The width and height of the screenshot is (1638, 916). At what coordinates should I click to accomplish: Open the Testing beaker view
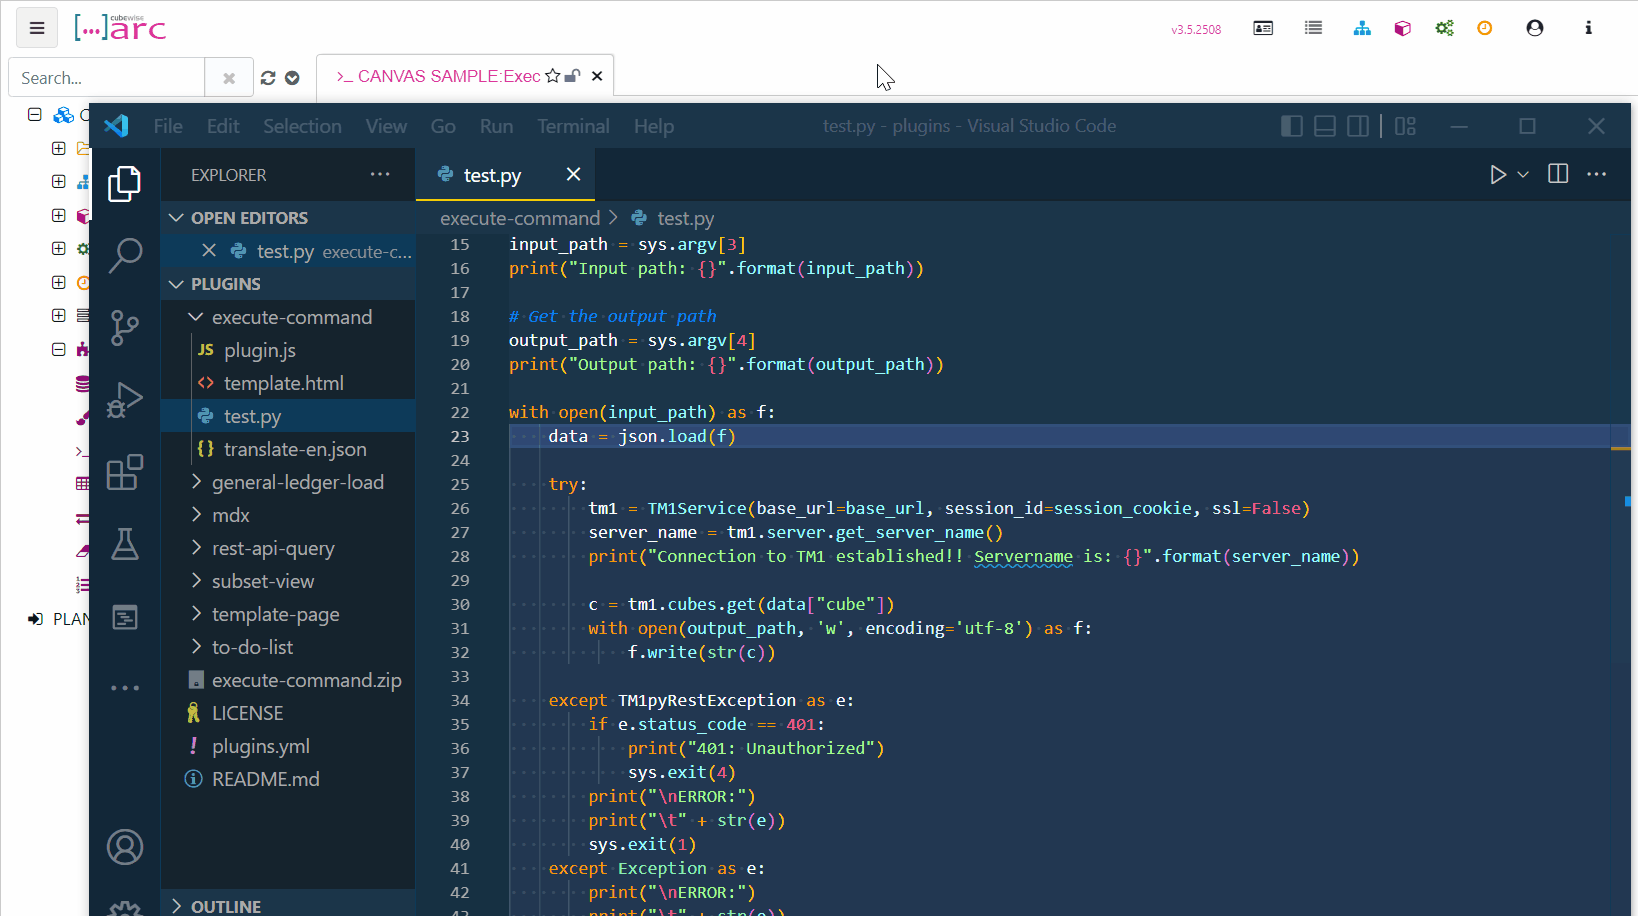[125, 544]
